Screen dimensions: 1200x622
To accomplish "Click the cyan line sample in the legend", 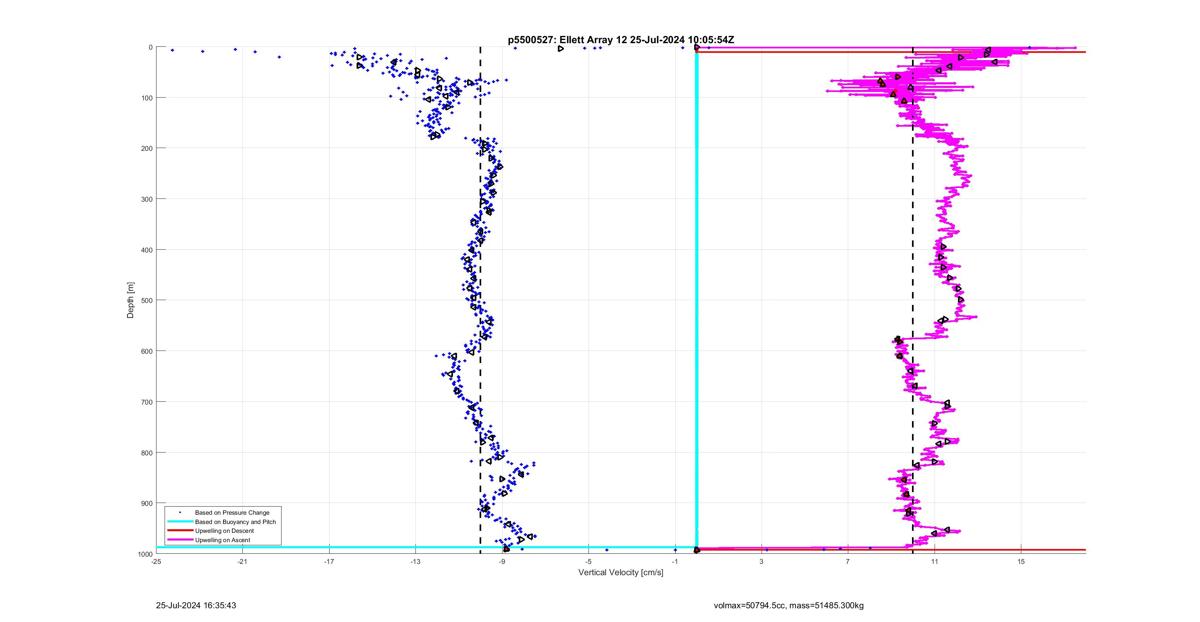I will coord(180,522).
